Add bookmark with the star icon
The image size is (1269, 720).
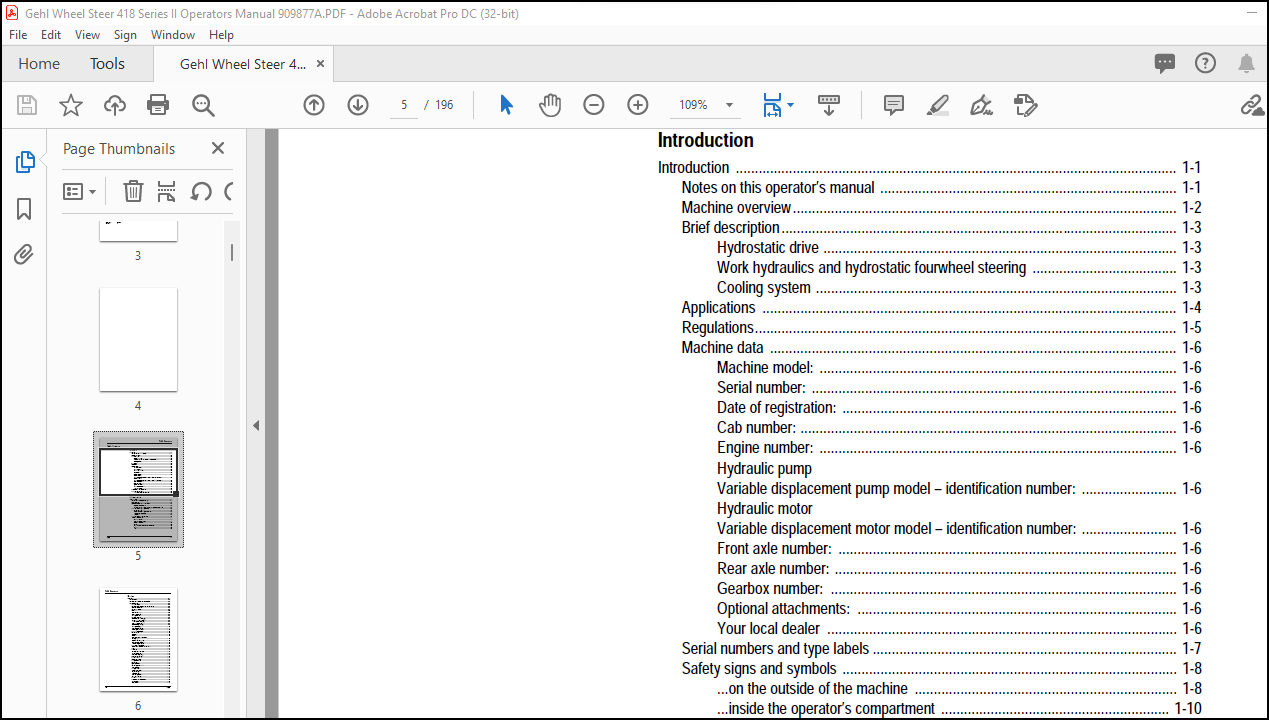(71, 105)
